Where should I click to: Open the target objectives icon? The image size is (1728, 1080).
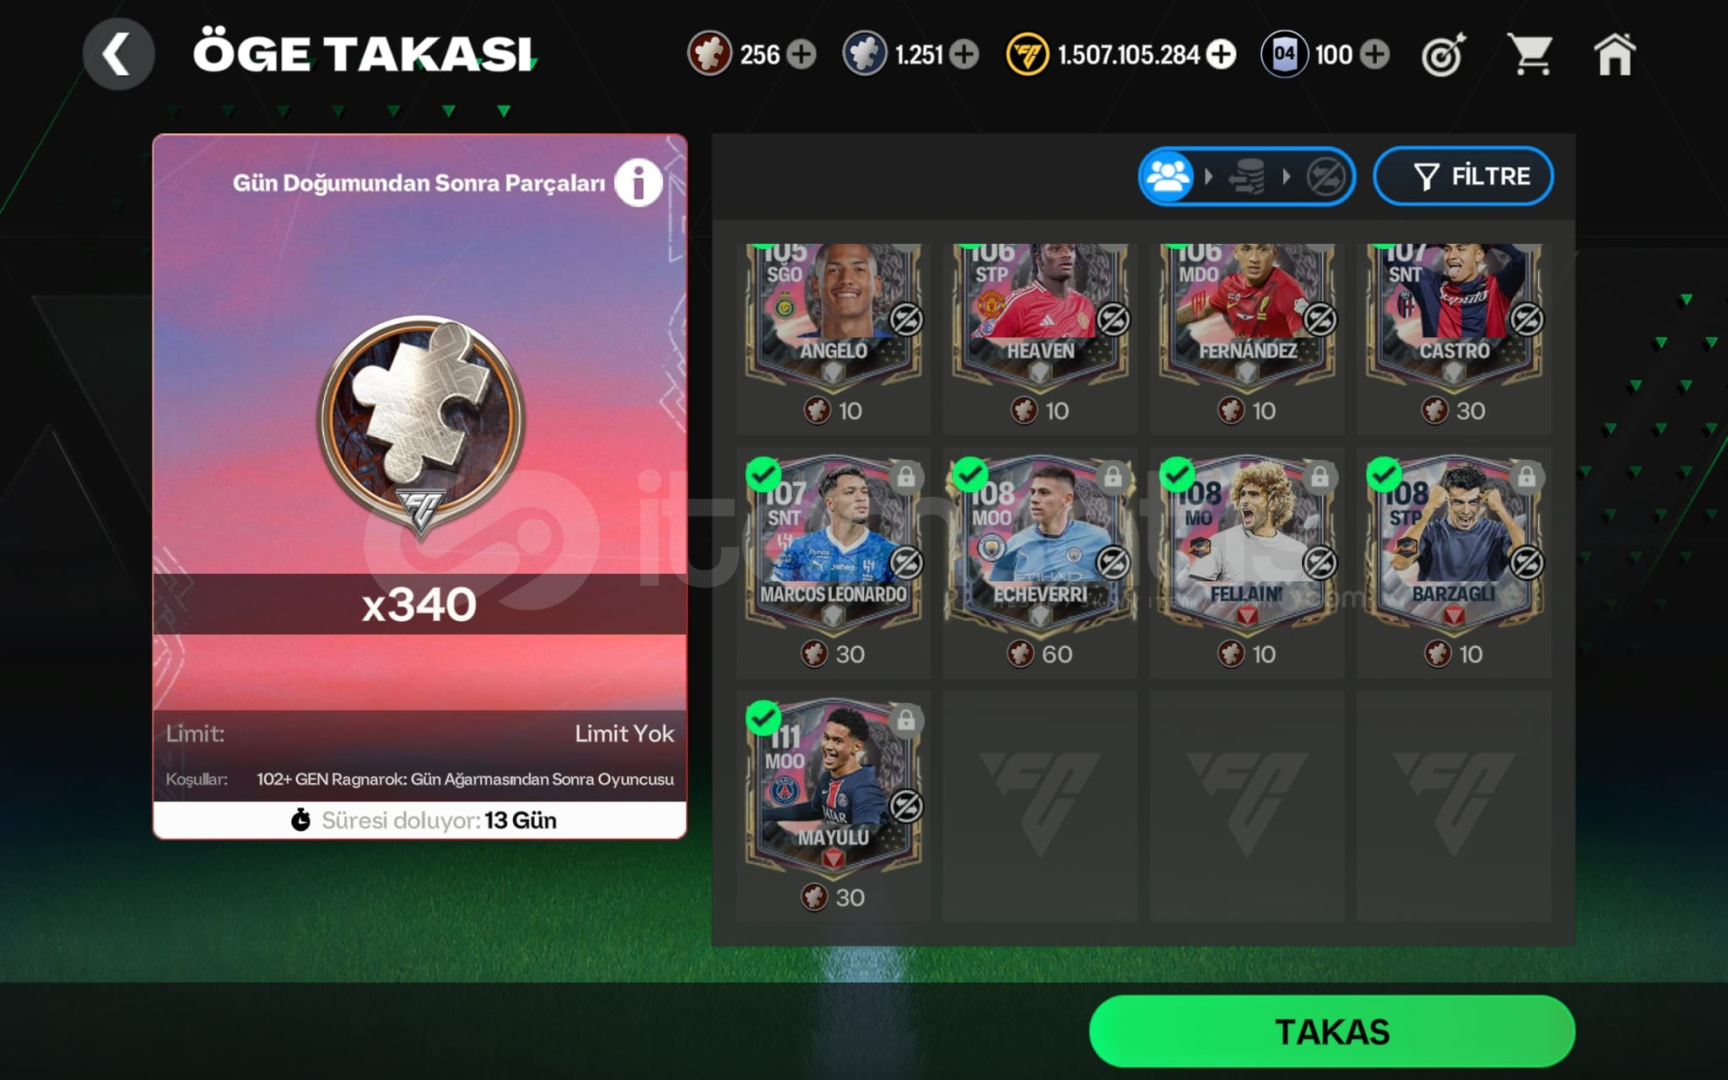click(1443, 54)
